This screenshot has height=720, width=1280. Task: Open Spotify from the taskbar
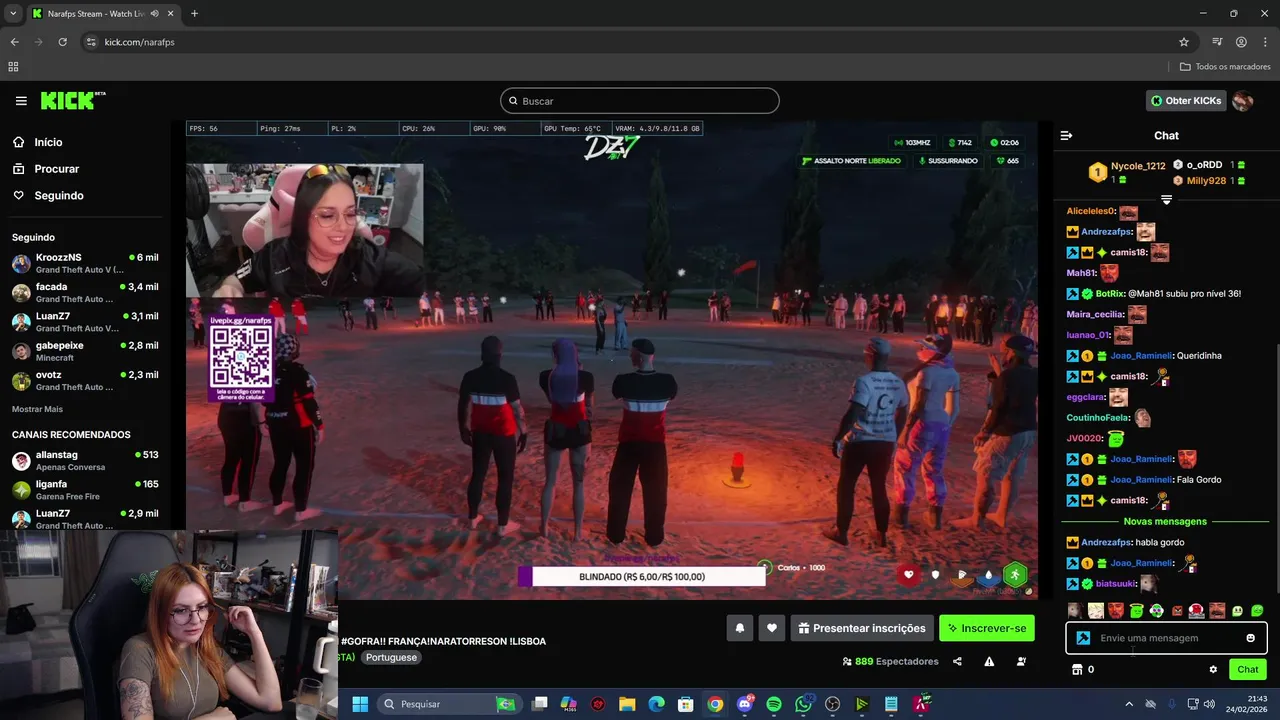pos(774,704)
